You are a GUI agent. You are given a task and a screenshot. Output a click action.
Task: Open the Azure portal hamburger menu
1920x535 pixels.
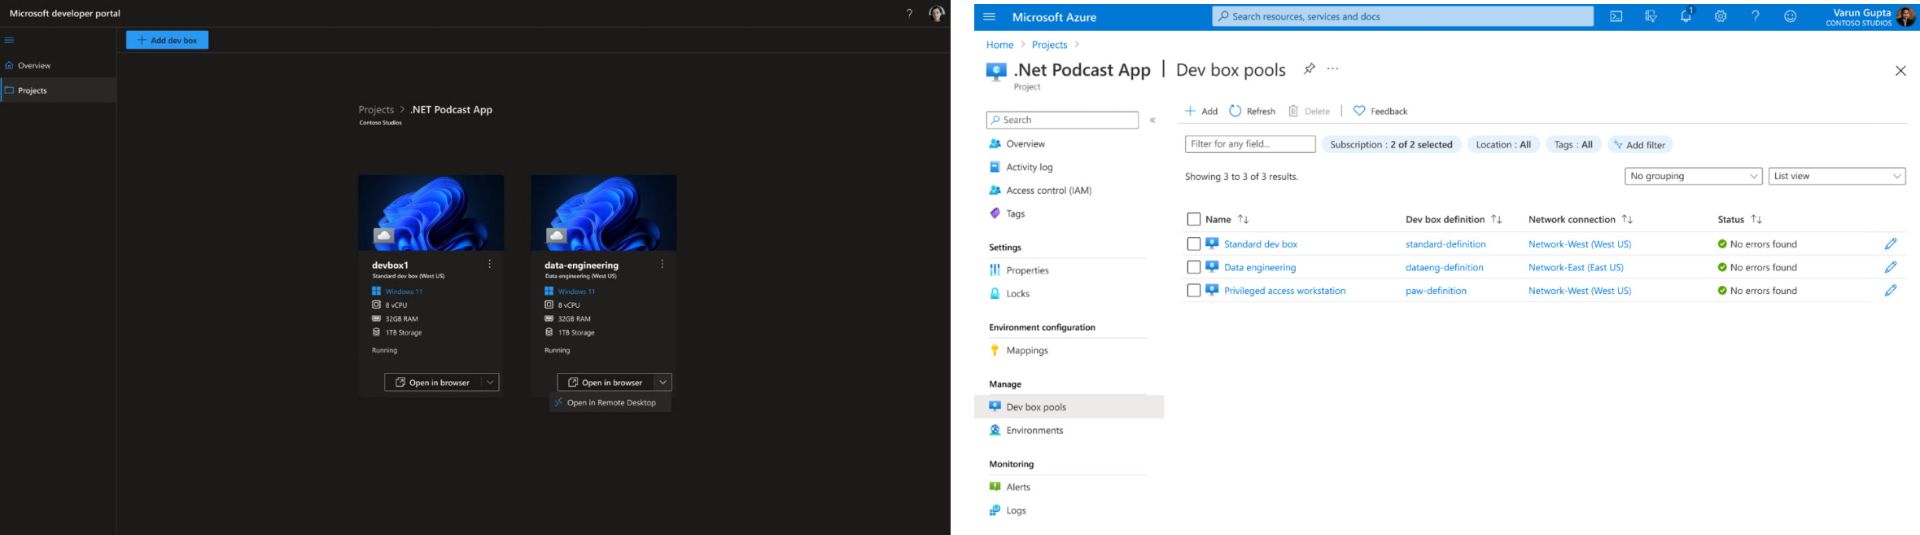coord(990,17)
